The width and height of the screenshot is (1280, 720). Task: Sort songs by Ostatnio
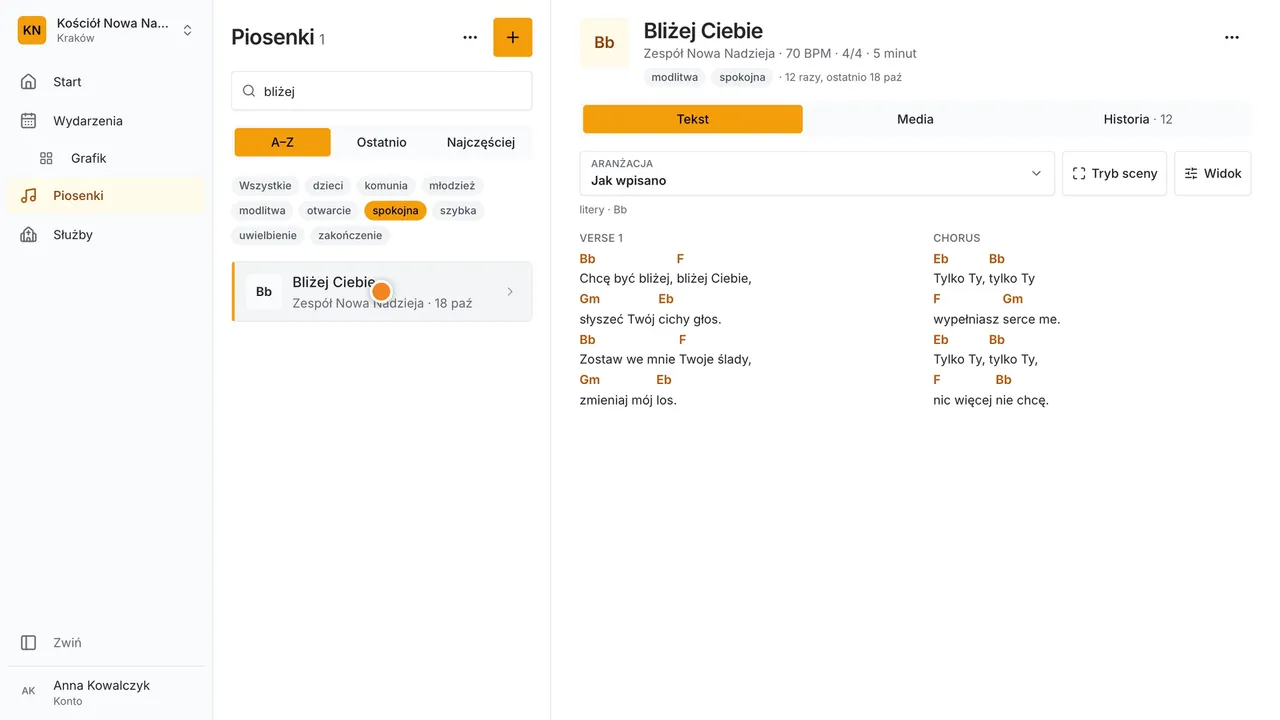pyautogui.click(x=382, y=142)
